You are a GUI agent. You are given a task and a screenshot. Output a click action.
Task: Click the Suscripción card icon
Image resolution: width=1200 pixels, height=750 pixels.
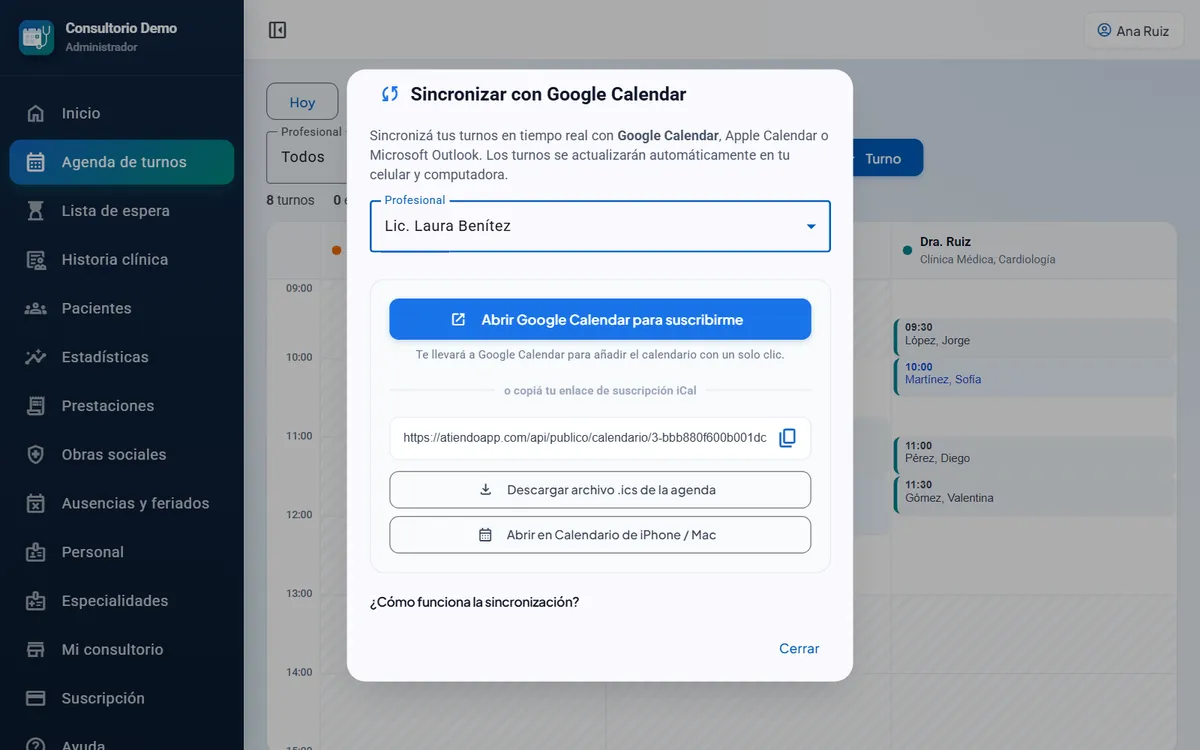[x=36, y=698]
